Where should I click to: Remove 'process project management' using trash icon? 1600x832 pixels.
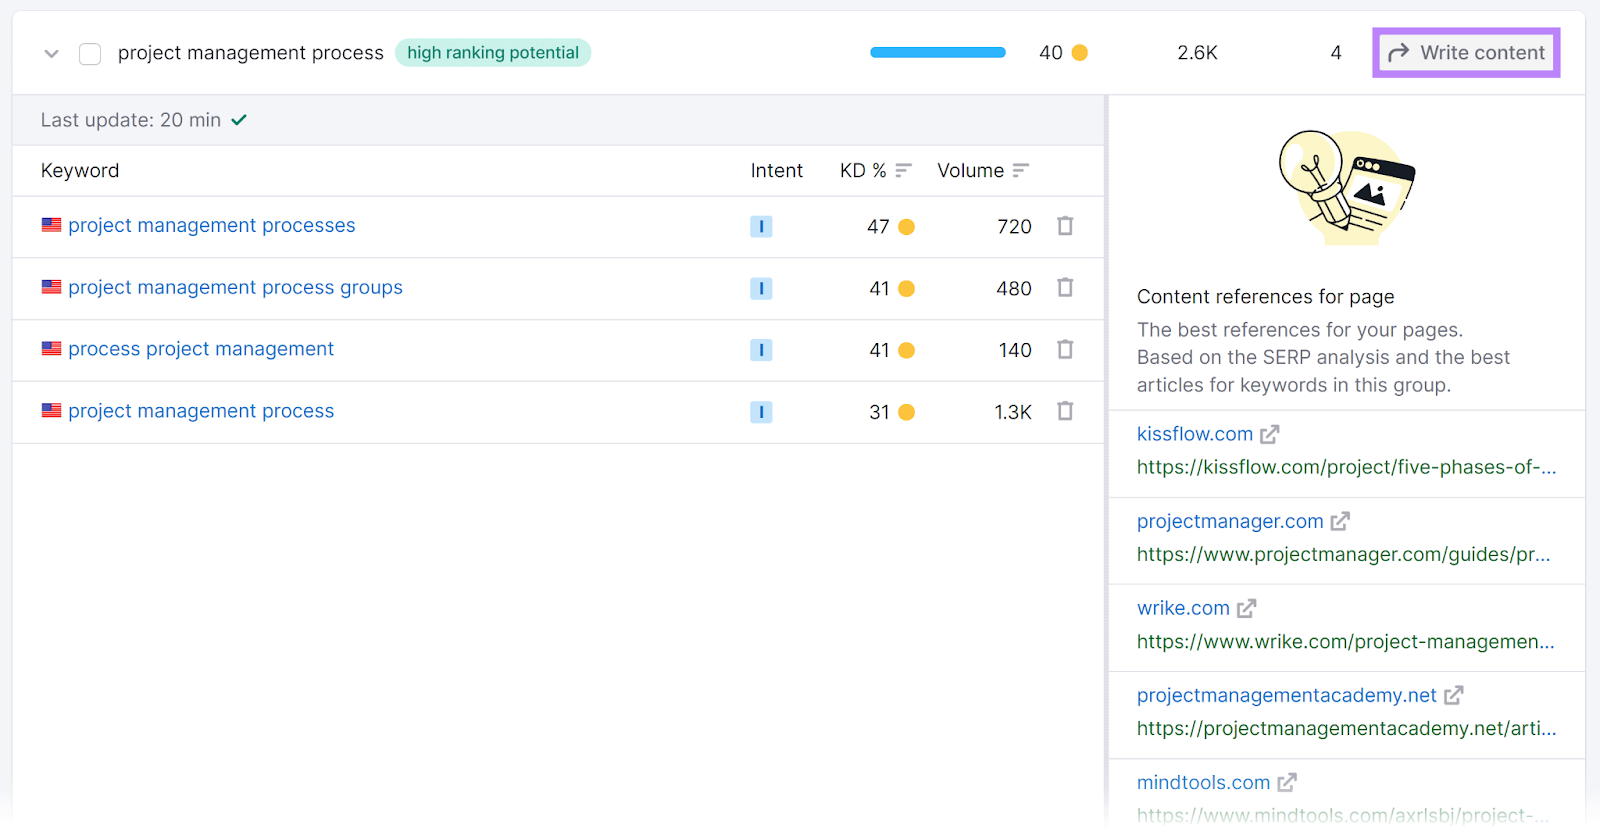1065,350
